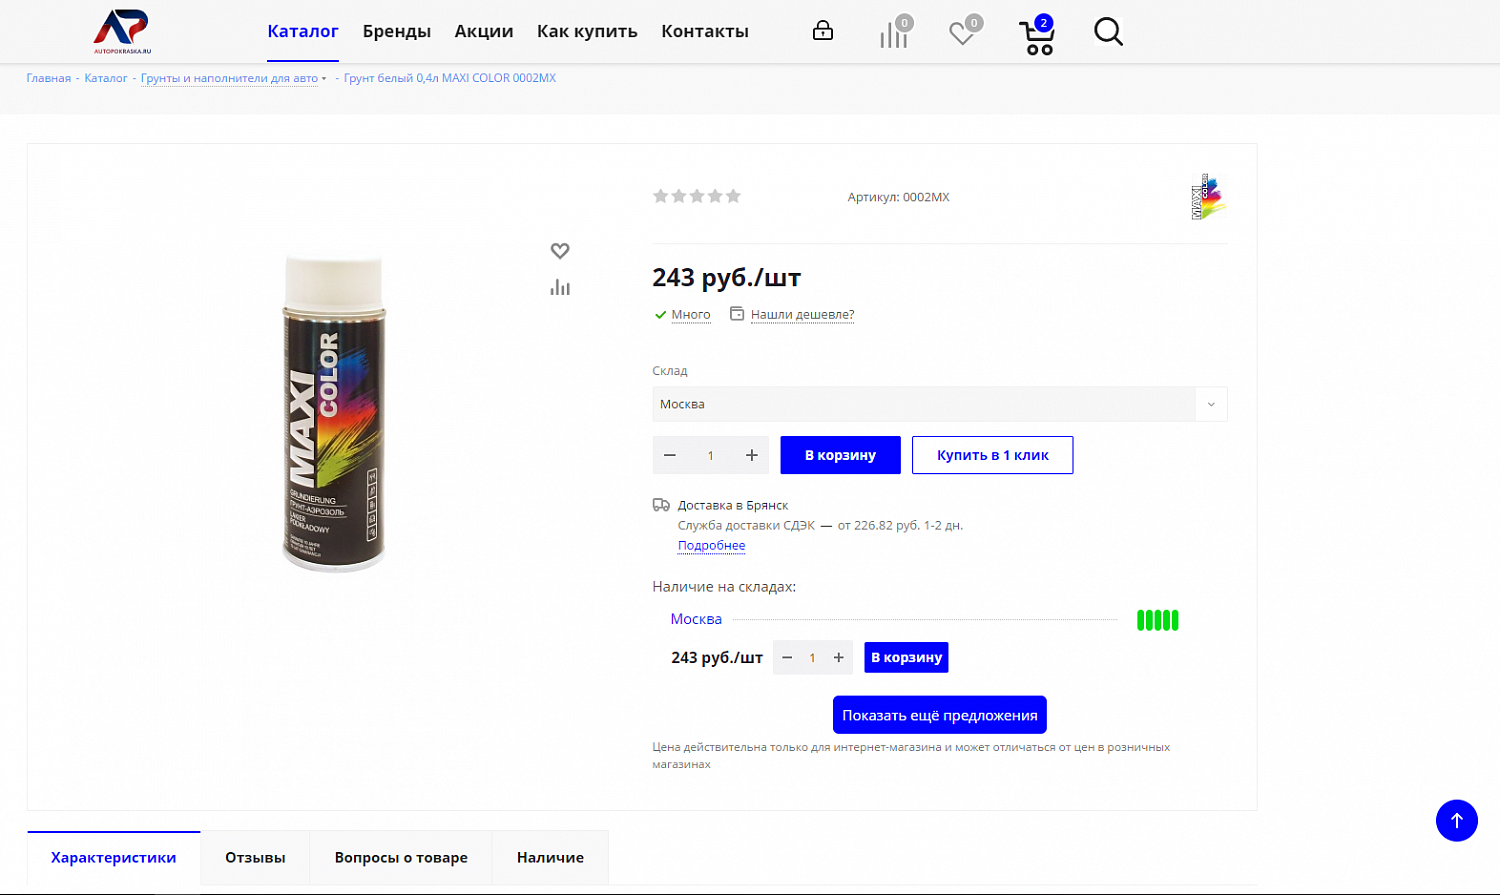Screen dimensions: 1500x895
Task: Open the comparison chart icon in header
Action: coord(894,33)
